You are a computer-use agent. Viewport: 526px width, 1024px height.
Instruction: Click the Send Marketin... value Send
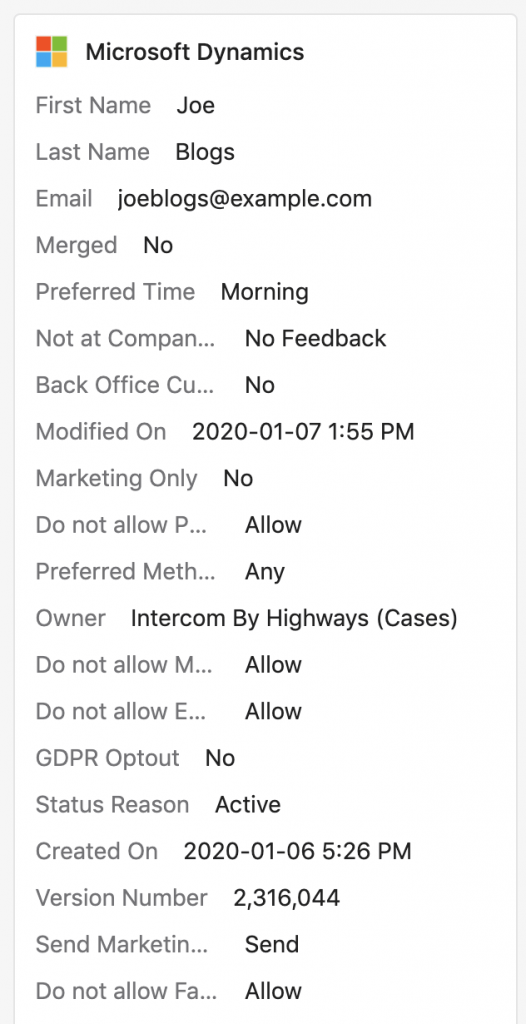pyautogui.click(x=272, y=944)
